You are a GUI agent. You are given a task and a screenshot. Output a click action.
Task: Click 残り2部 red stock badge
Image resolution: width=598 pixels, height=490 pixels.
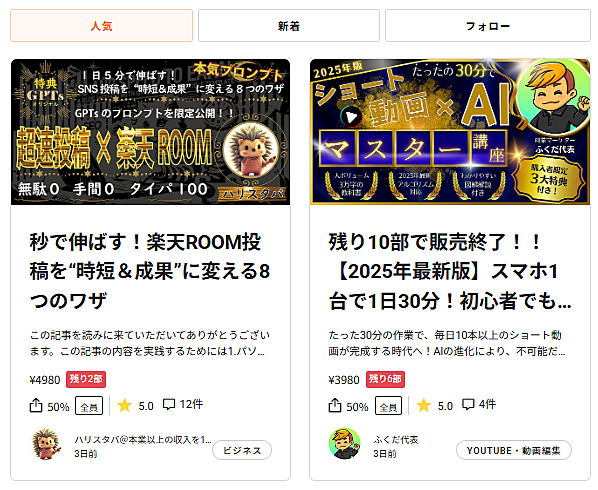86,379
